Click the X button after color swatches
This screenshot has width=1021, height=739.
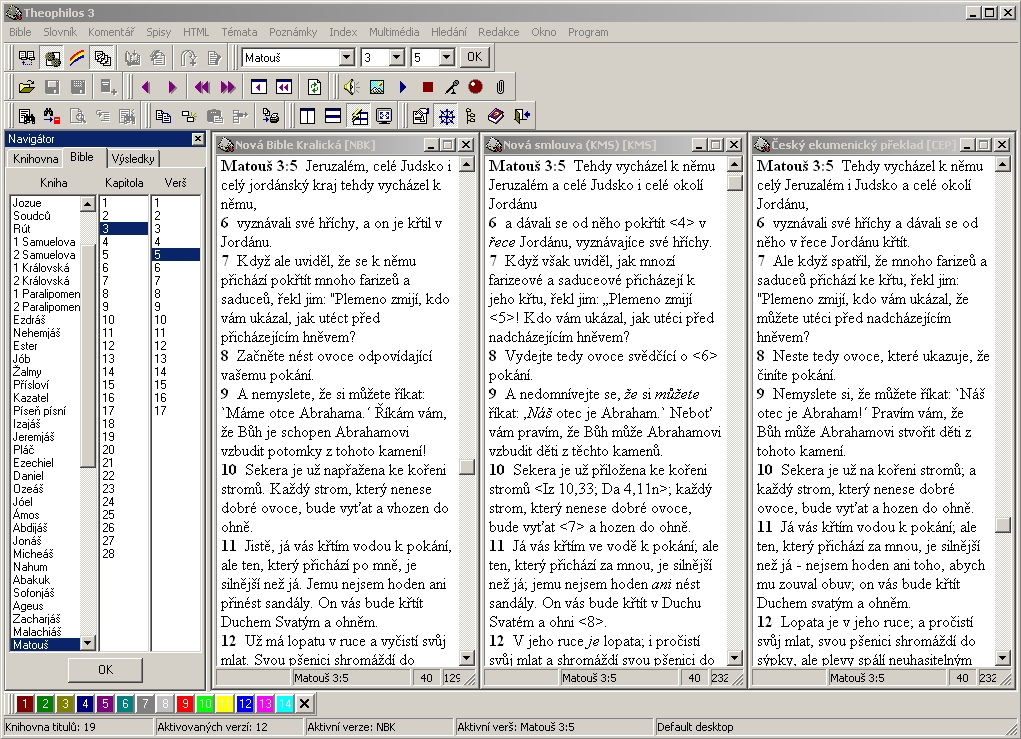point(305,703)
